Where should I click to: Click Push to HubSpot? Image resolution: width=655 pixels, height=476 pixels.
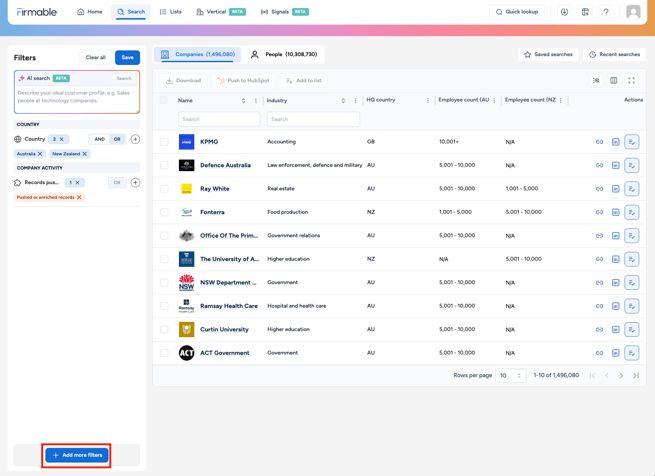pyautogui.click(x=243, y=80)
